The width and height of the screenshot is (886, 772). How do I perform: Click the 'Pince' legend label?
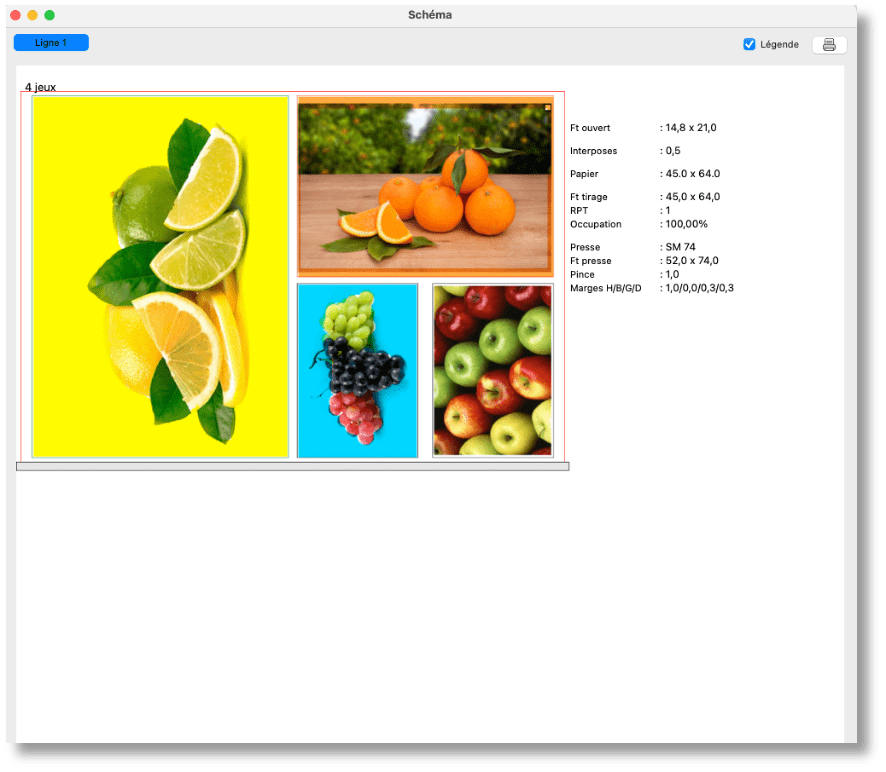pyautogui.click(x=582, y=275)
